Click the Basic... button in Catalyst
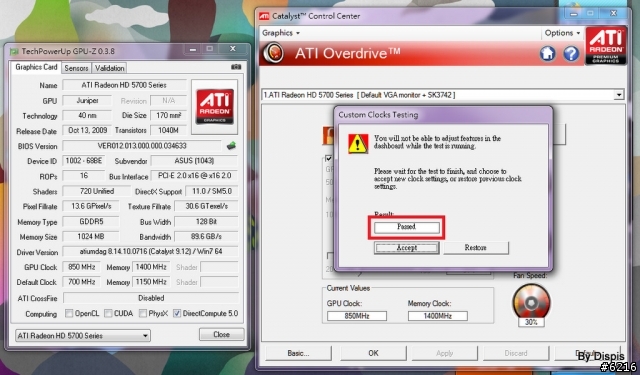This screenshot has width=640, height=375. pyautogui.click(x=298, y=353)
